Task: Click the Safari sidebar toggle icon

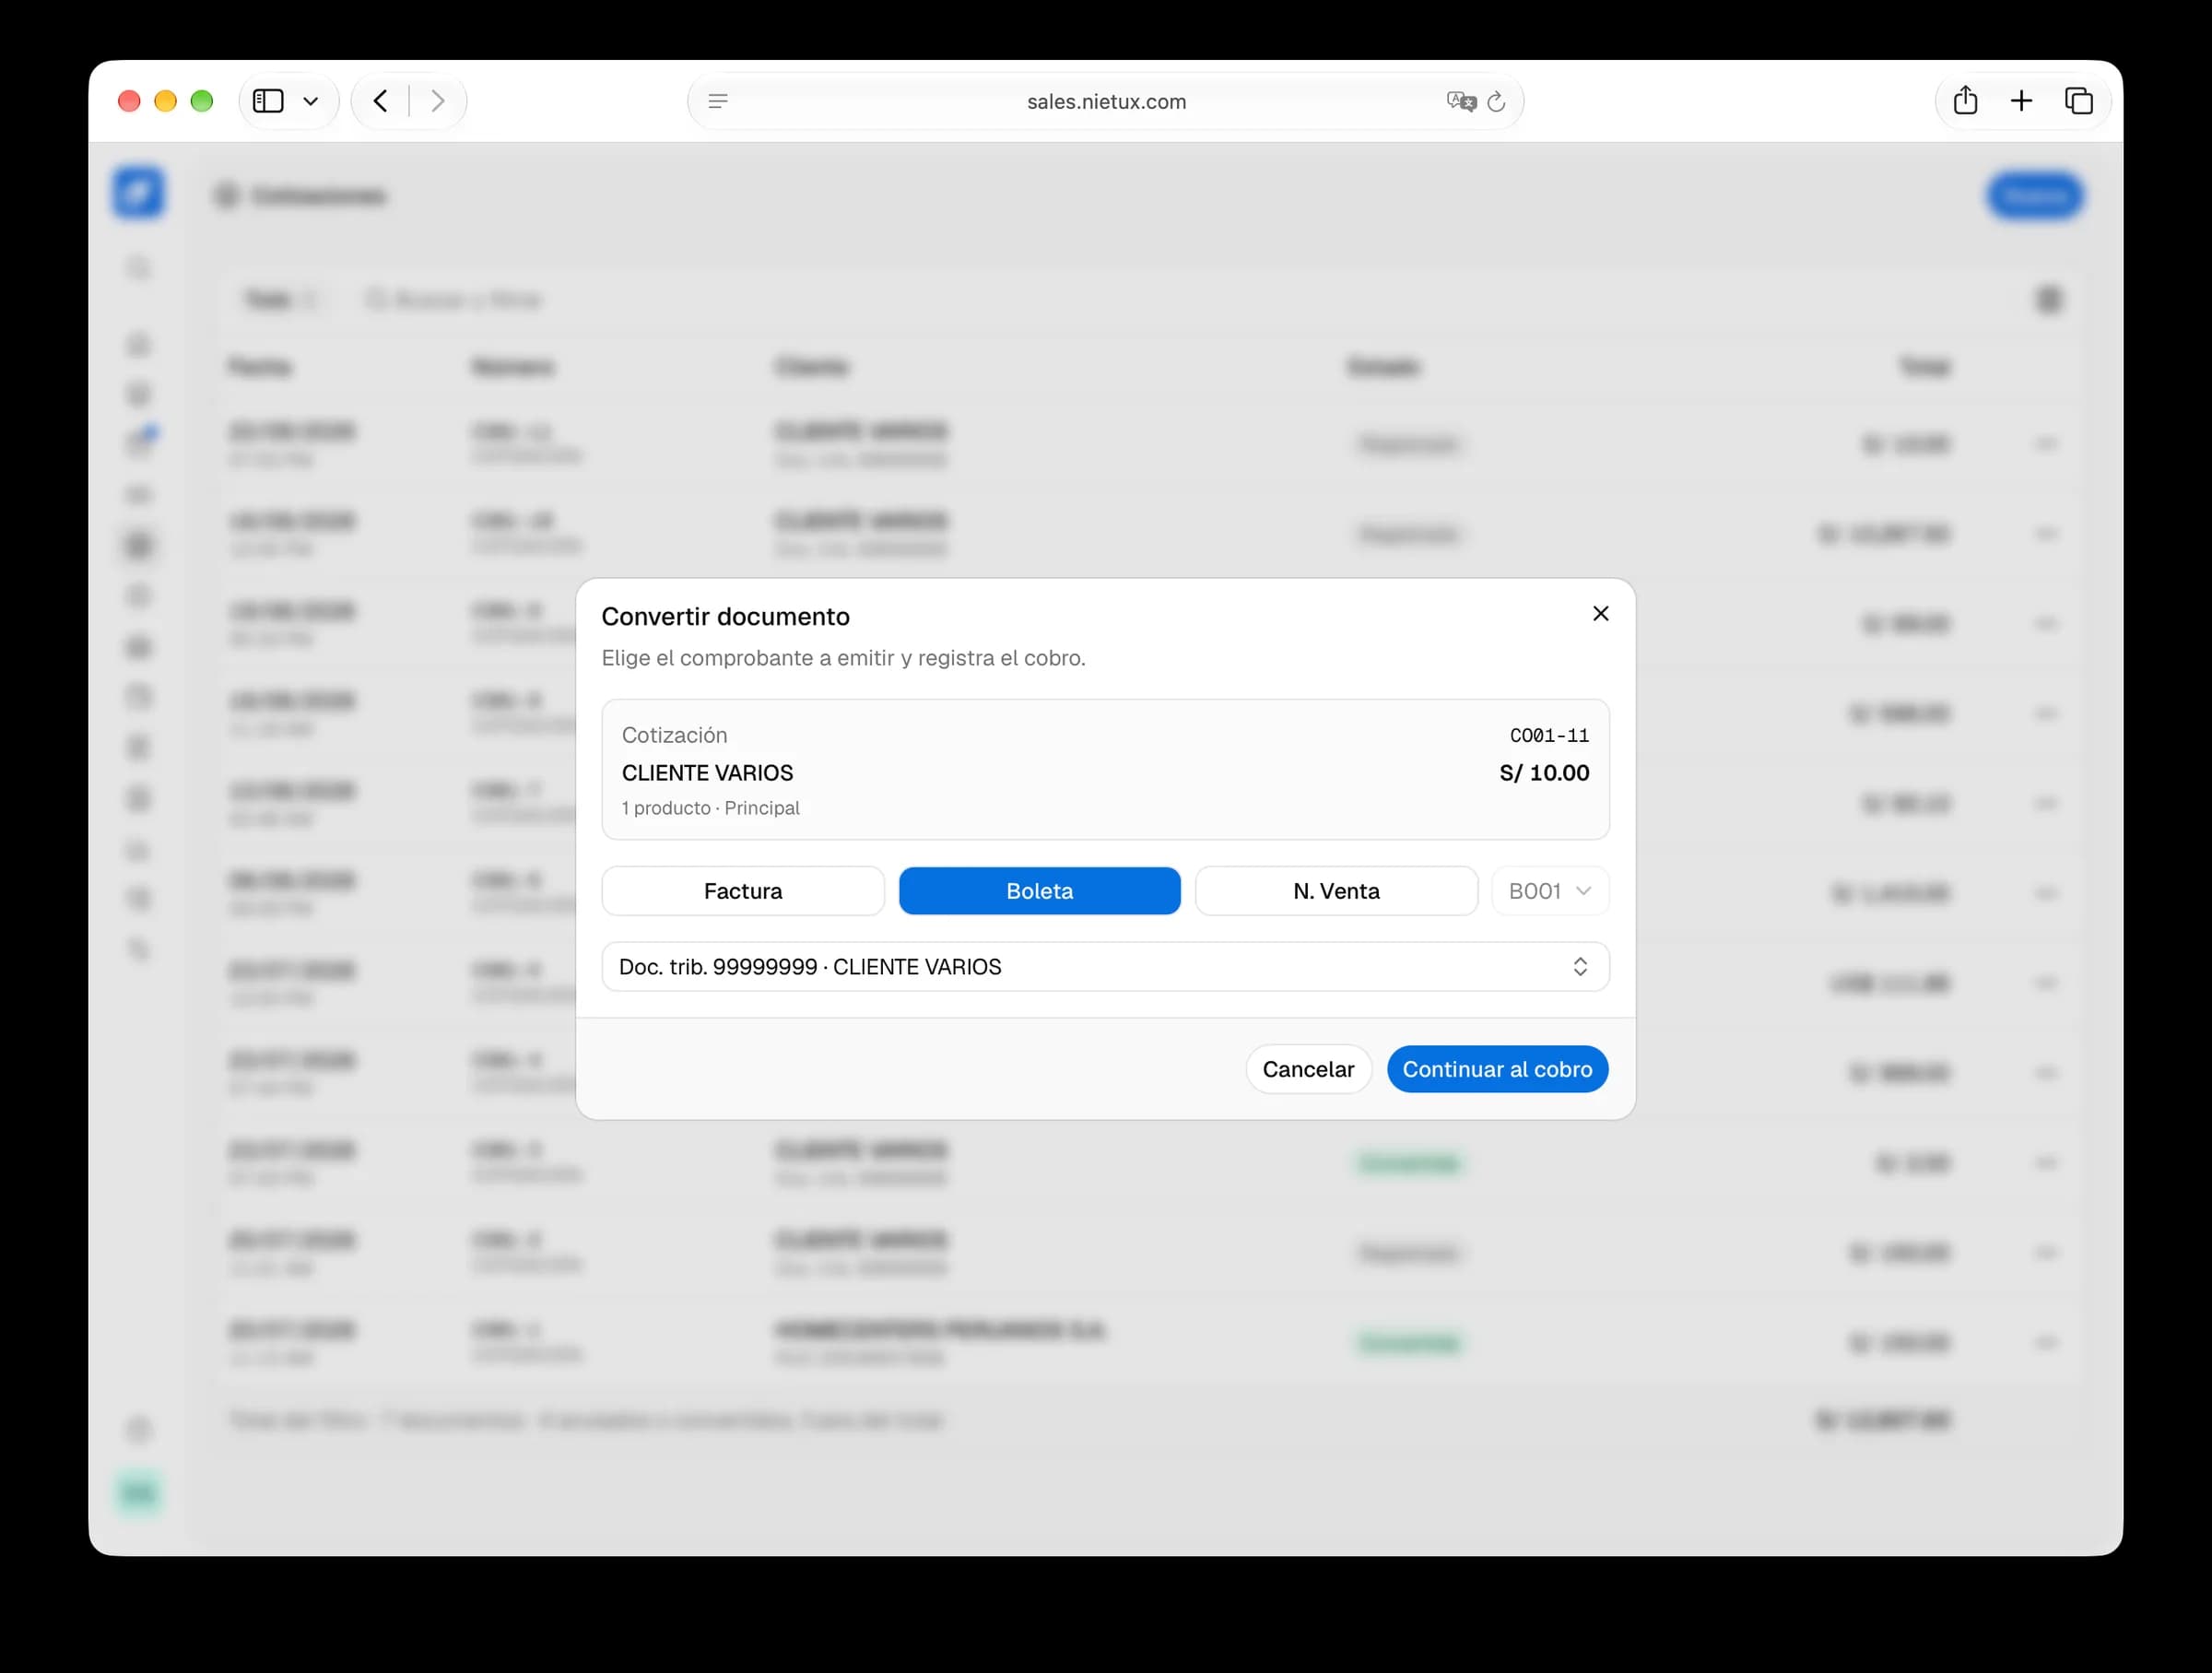Action: click(x=268, y=101)
